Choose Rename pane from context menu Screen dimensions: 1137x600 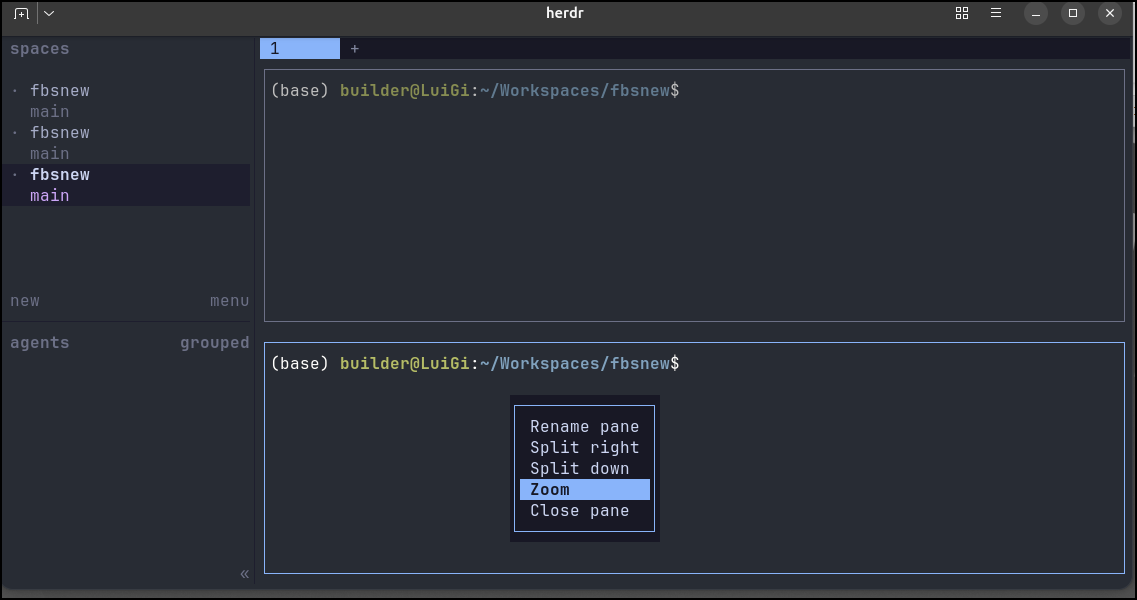584,427
